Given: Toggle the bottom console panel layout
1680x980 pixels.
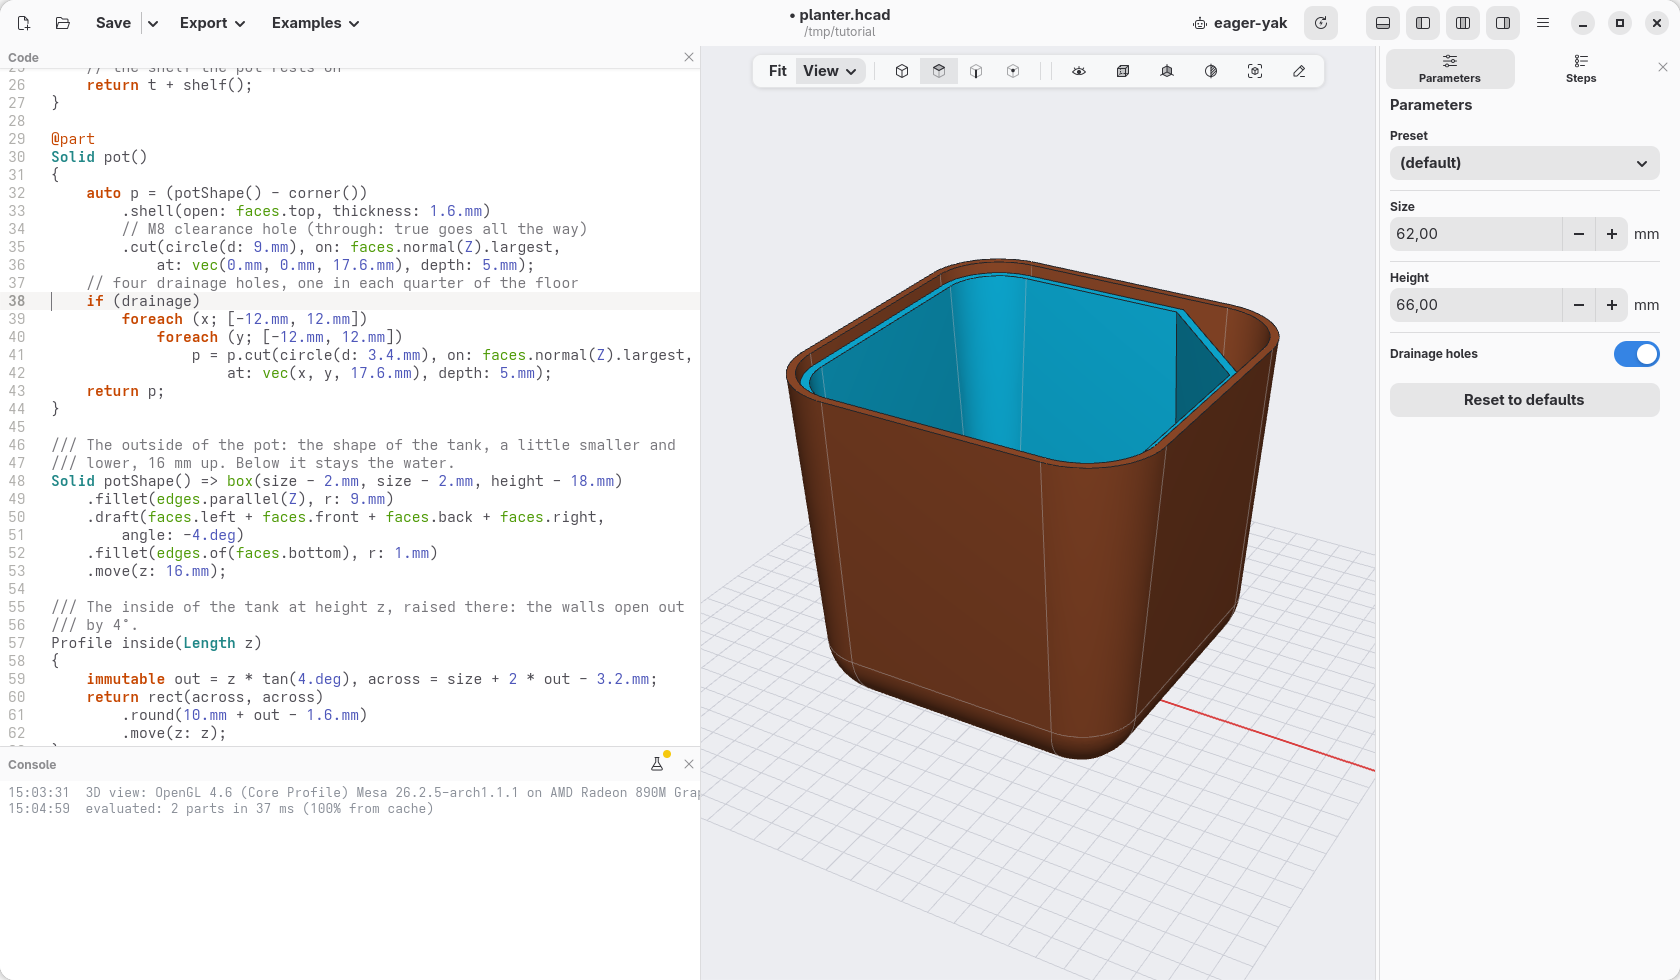Looking at the screenshot, I should 1383,23.
